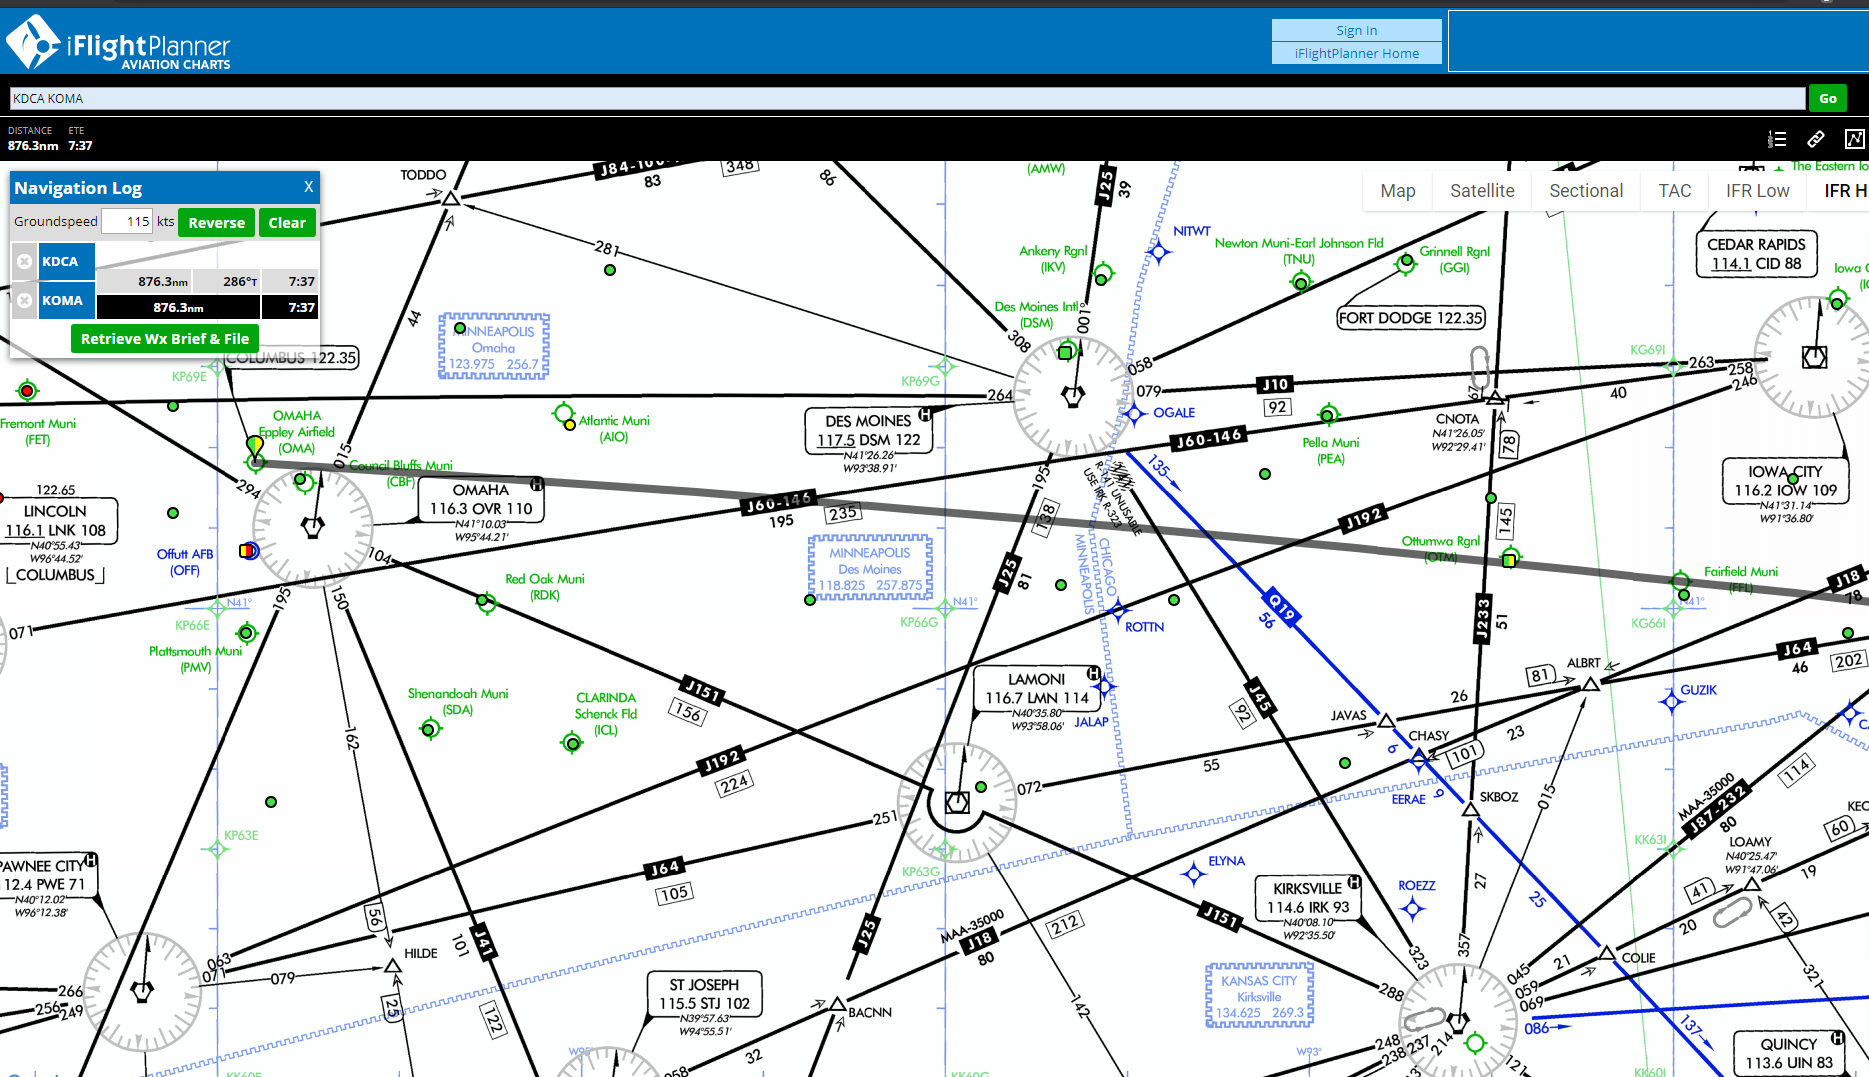The image size is (1869, 1077).
Task: Click the Shenandoah Muni airport symbol
Action: [x=430, y=729]
